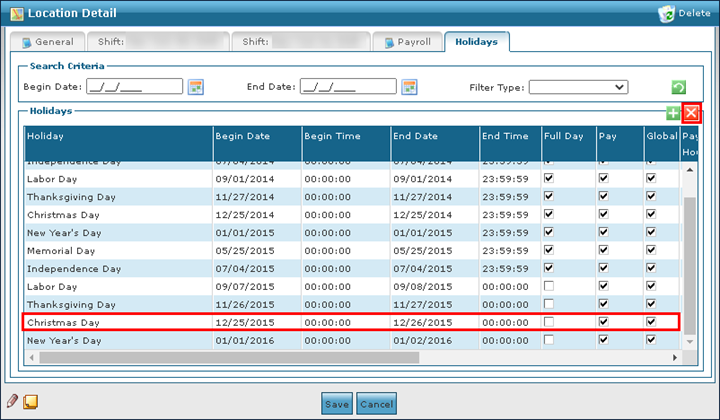The width and height of the screenshot is (720, 420).
Task: Click the pencil edit icon
Action: click(12, 402)
